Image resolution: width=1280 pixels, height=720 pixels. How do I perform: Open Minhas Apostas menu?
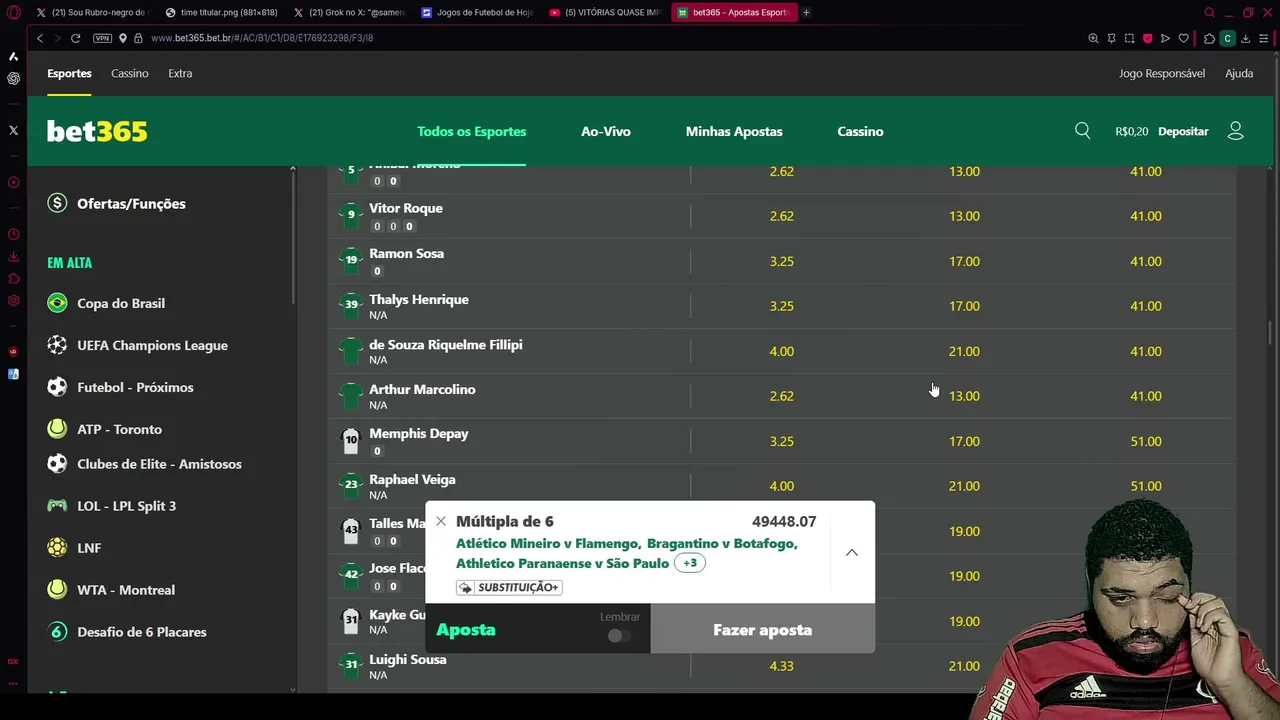[734, 131]
